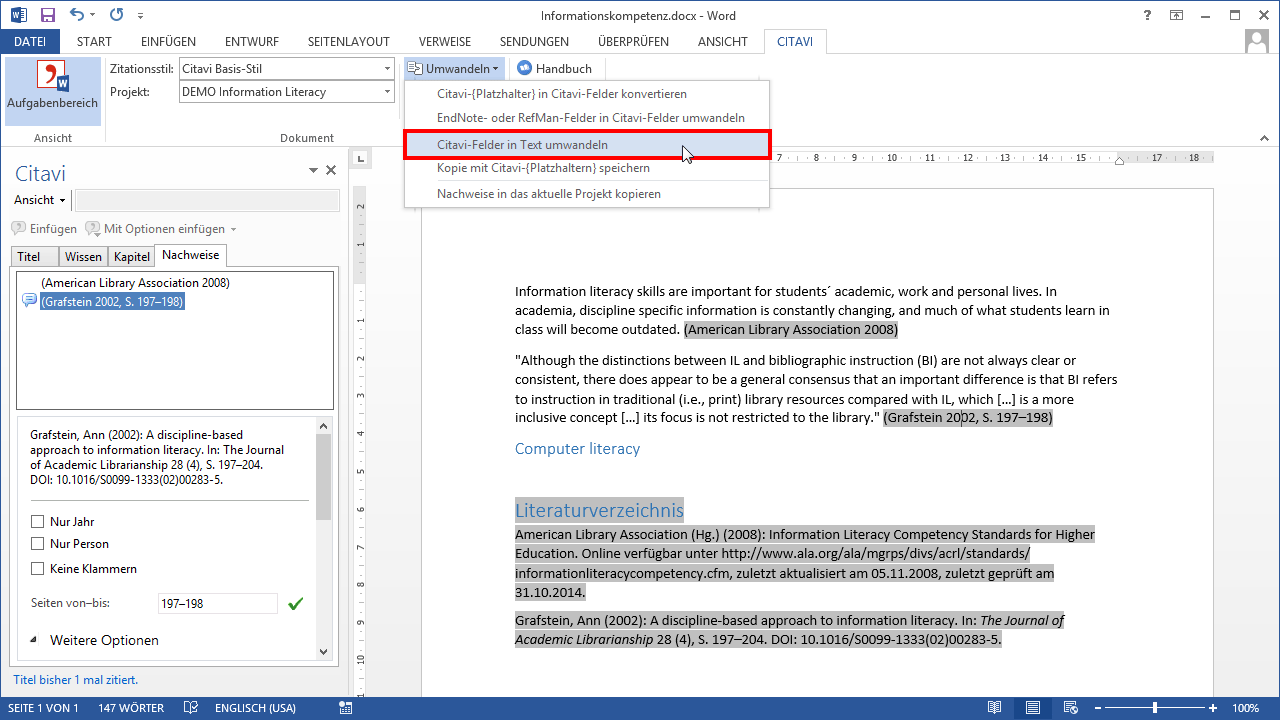The height and width of the screenshot is (720, 1280).
Task: Choose EndNote- oder RefMan-Felder umwandeln
Action: tap(587, 118)
